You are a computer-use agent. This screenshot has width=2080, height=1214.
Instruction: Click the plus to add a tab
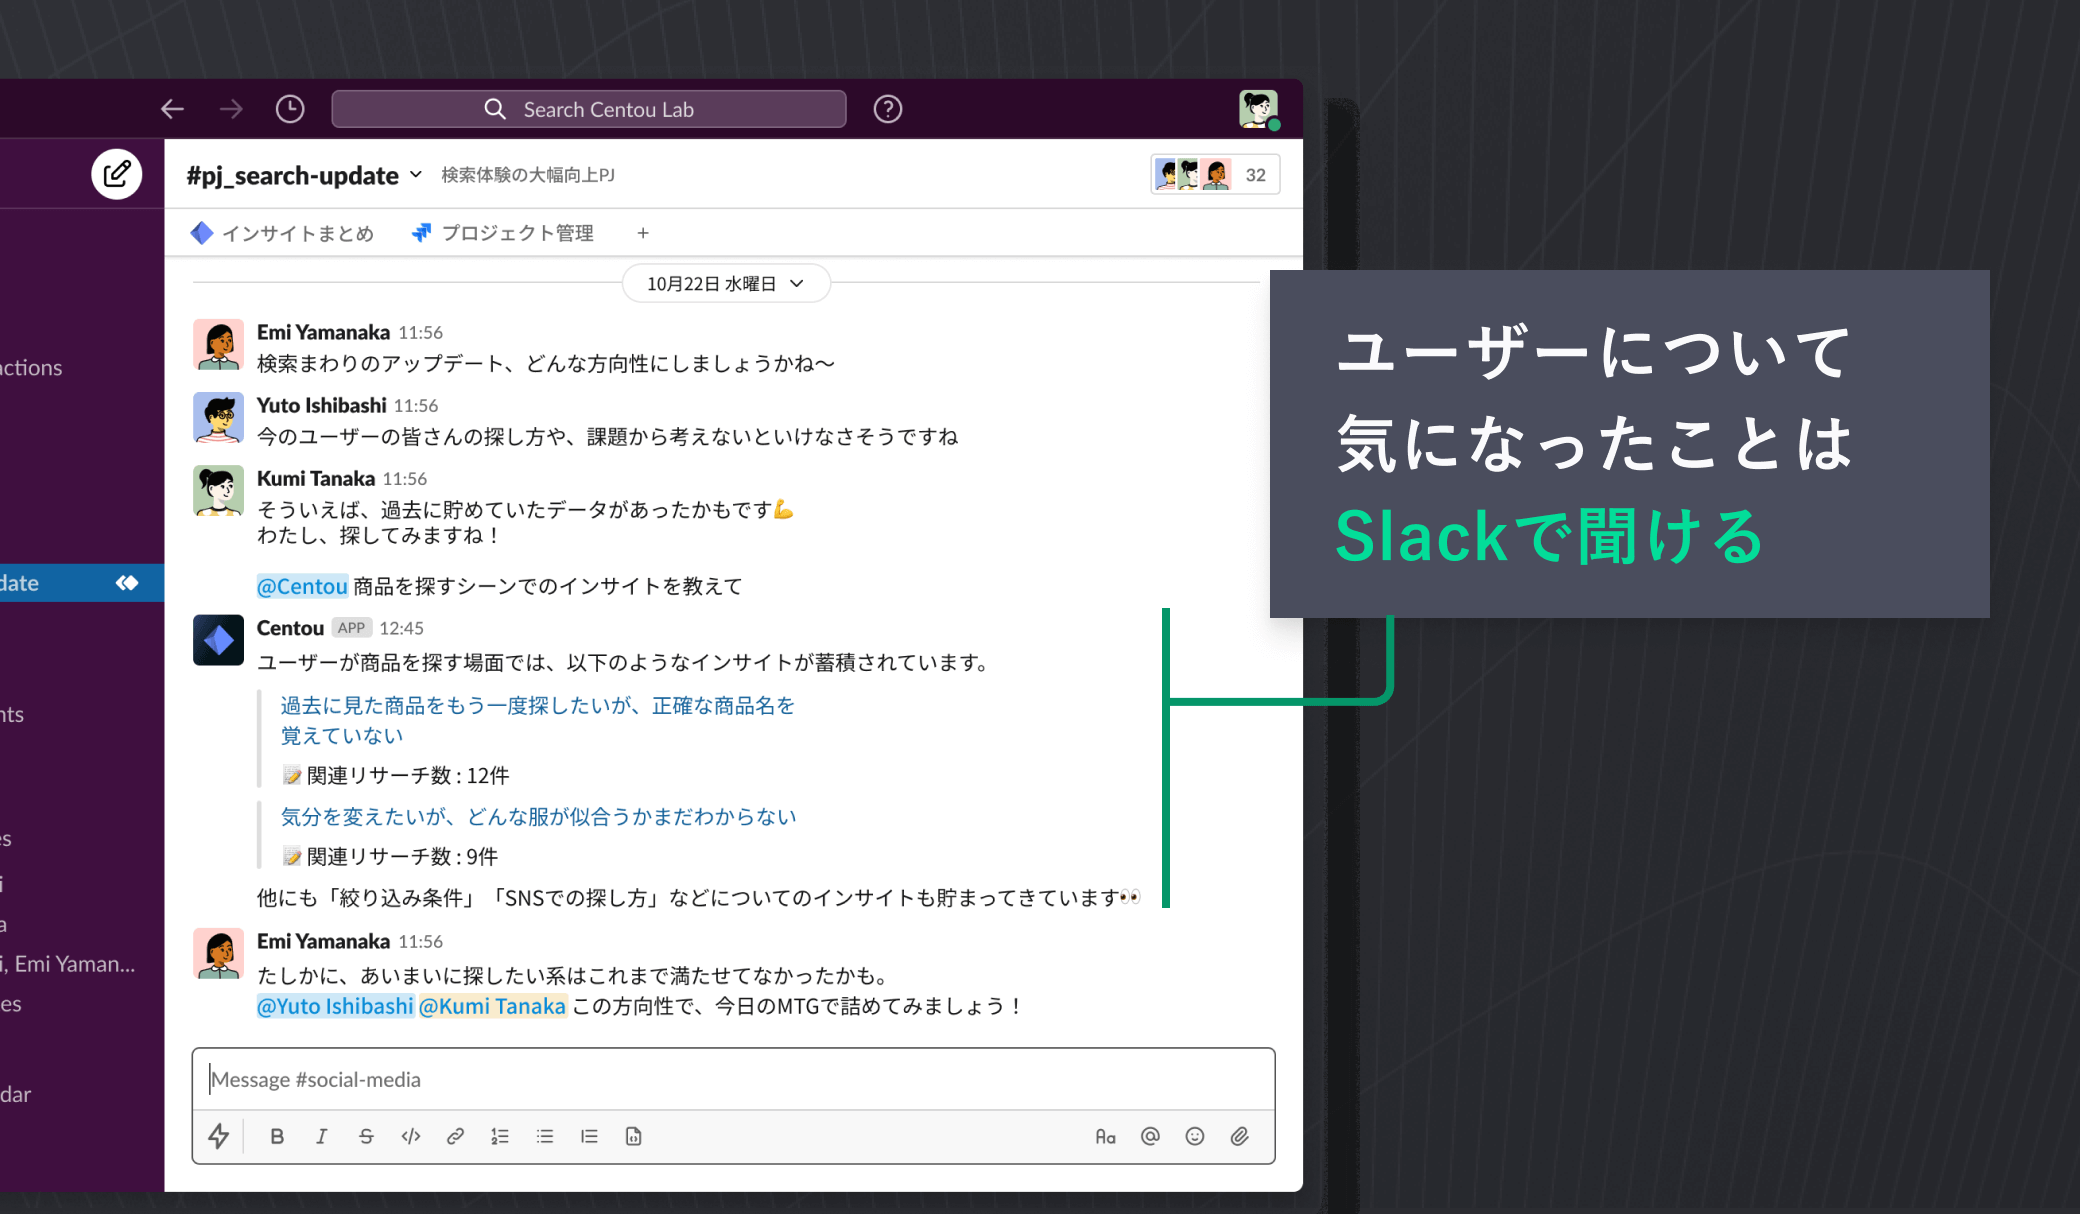point(643,233)
